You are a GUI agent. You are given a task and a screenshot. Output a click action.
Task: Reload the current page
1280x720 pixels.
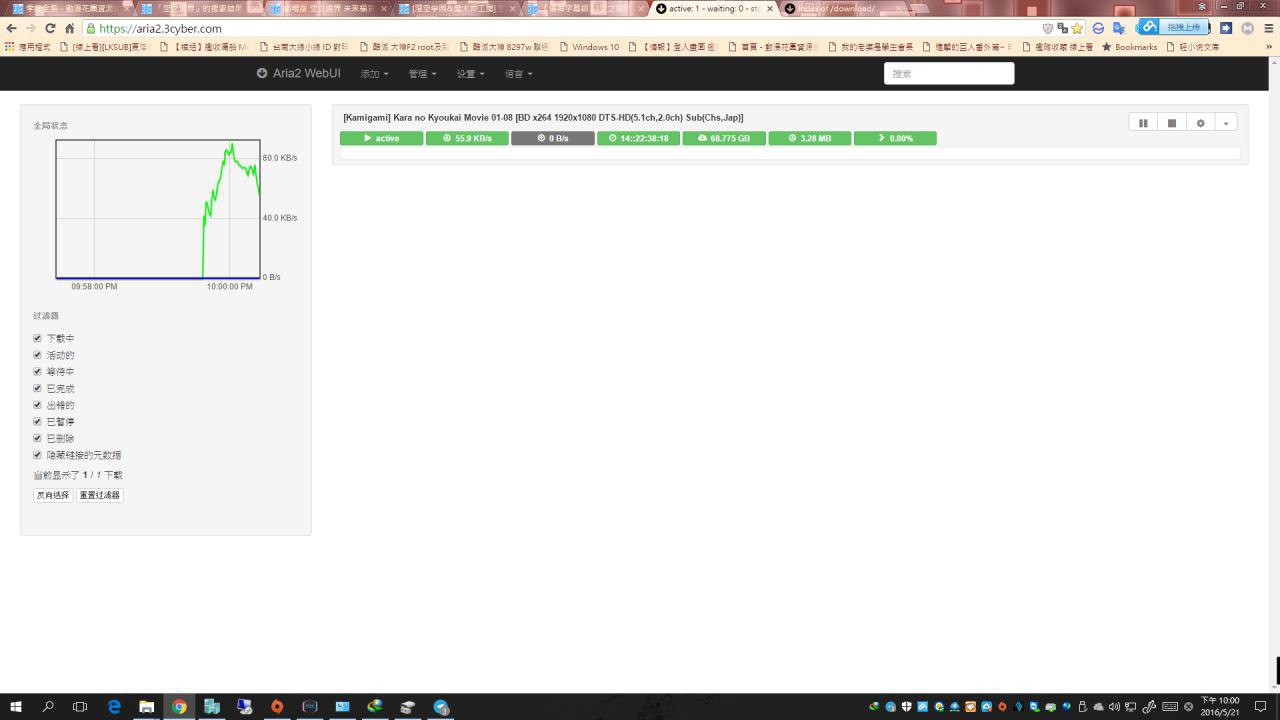[50, 28]
